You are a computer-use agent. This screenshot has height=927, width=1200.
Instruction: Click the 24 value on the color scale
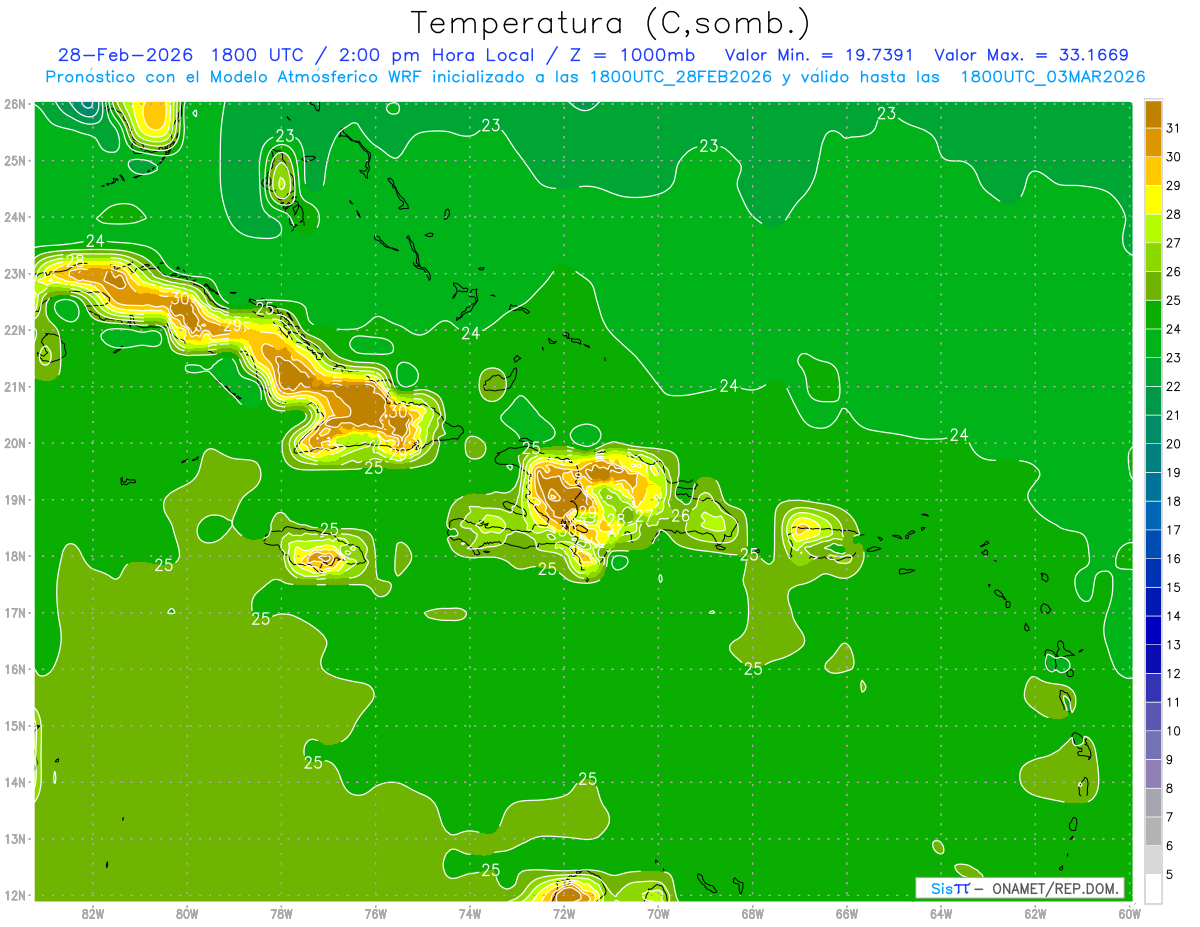pos(1173,329)
